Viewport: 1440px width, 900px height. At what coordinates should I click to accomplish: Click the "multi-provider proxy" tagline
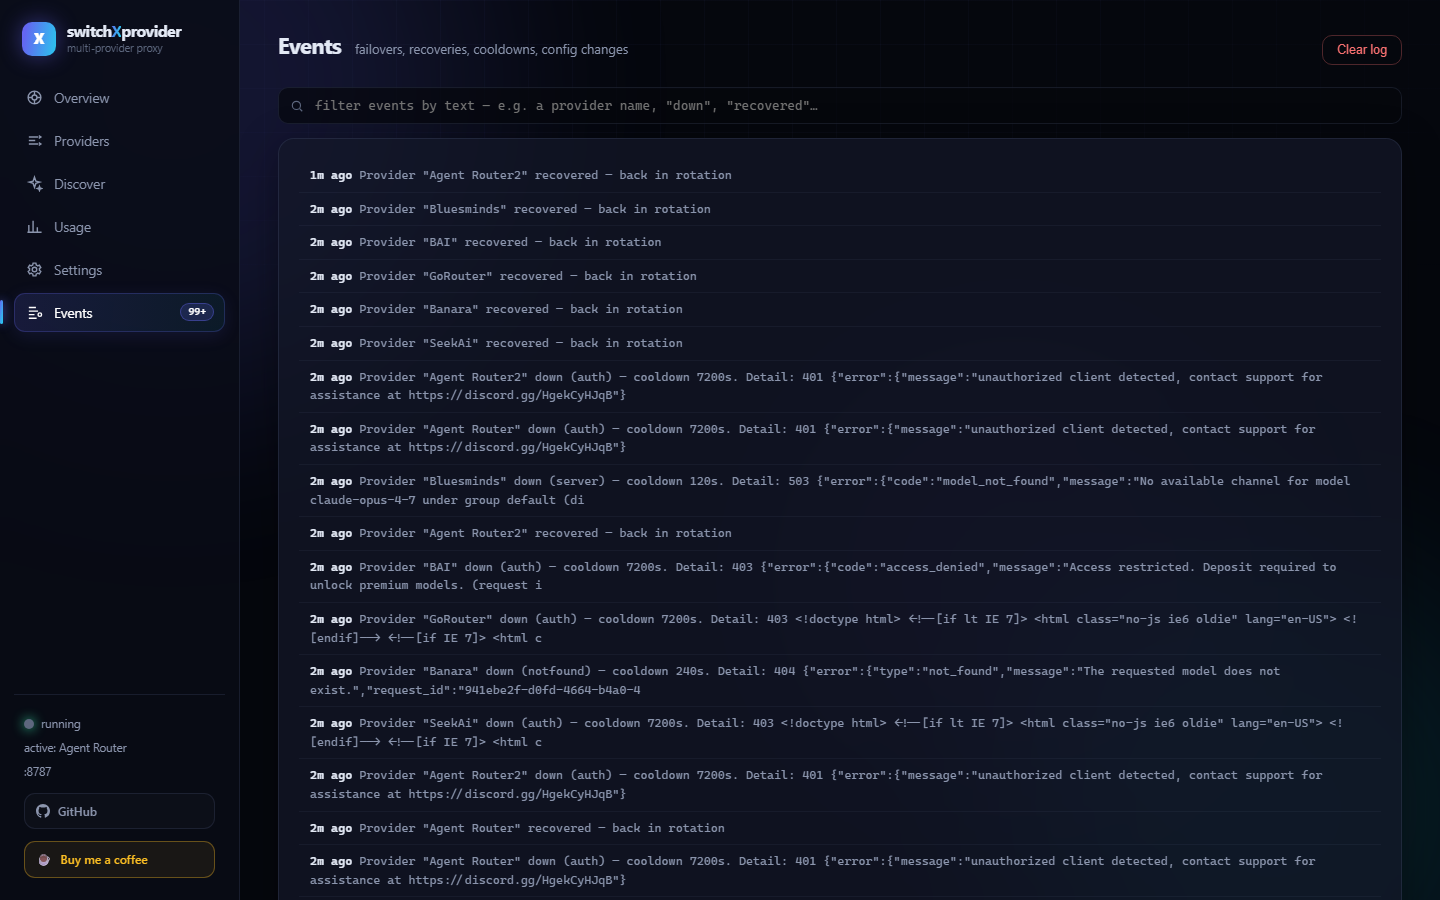[x=115, y=48]
